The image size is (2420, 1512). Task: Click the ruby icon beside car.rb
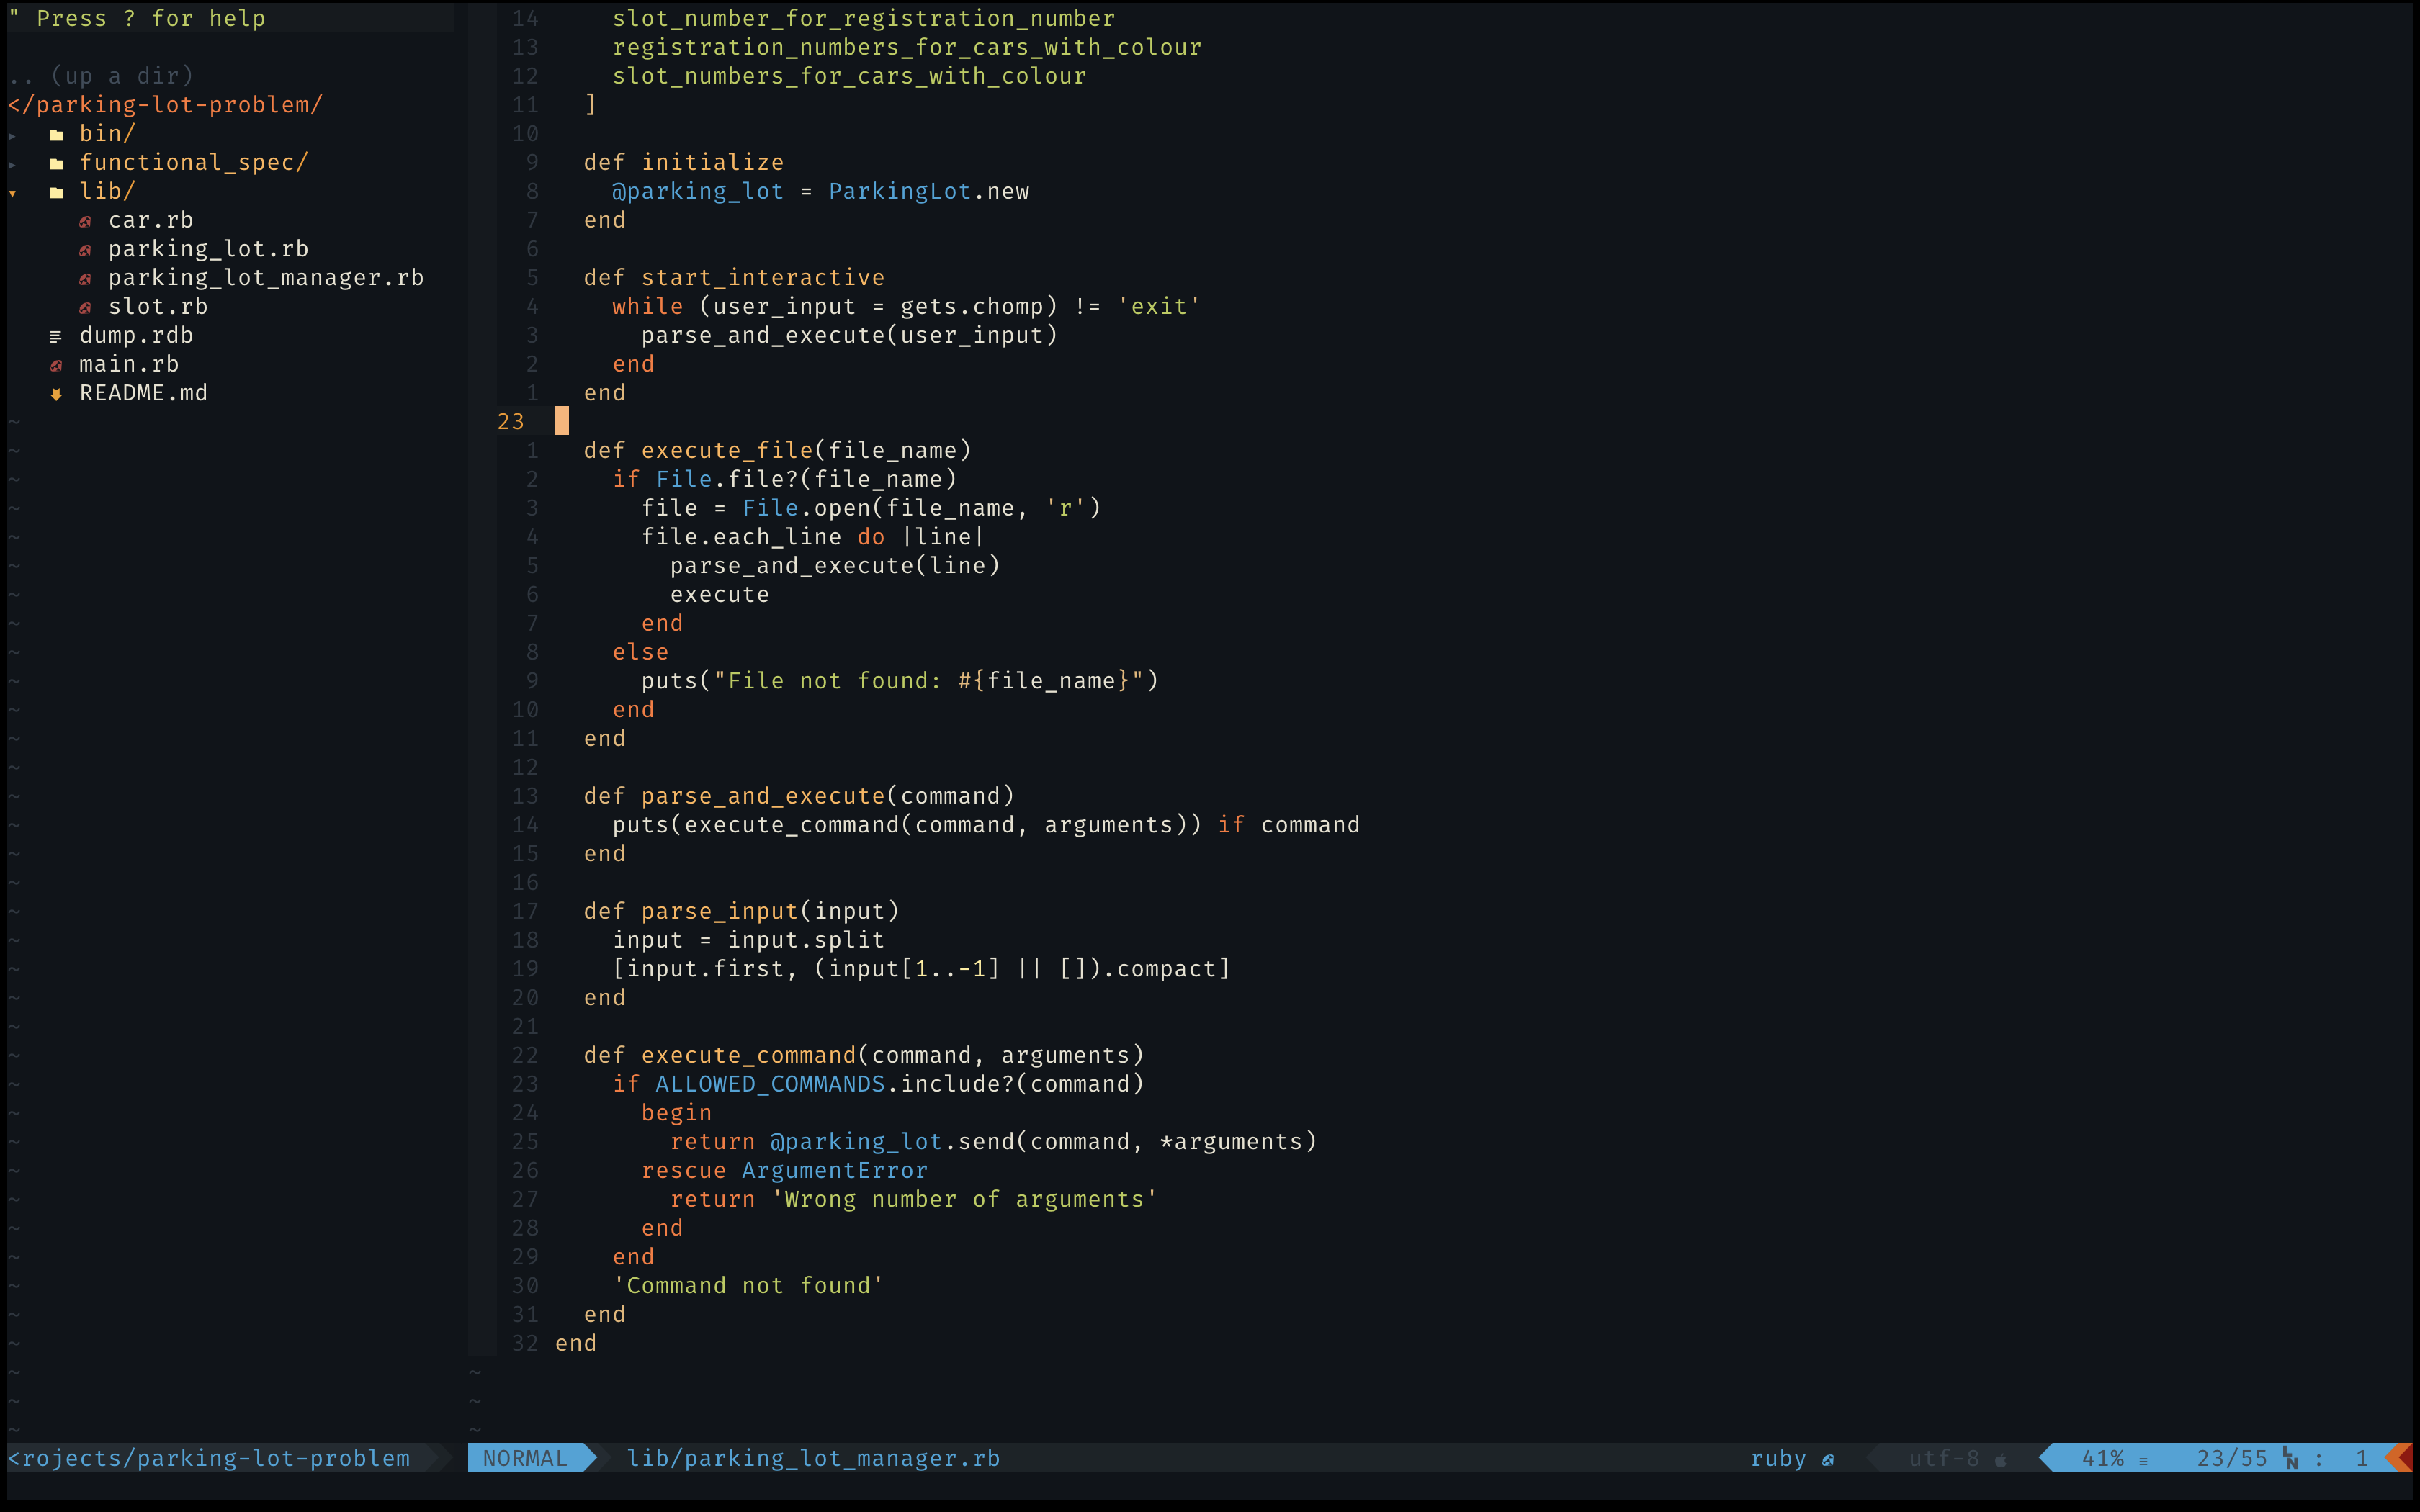(85, 221)
